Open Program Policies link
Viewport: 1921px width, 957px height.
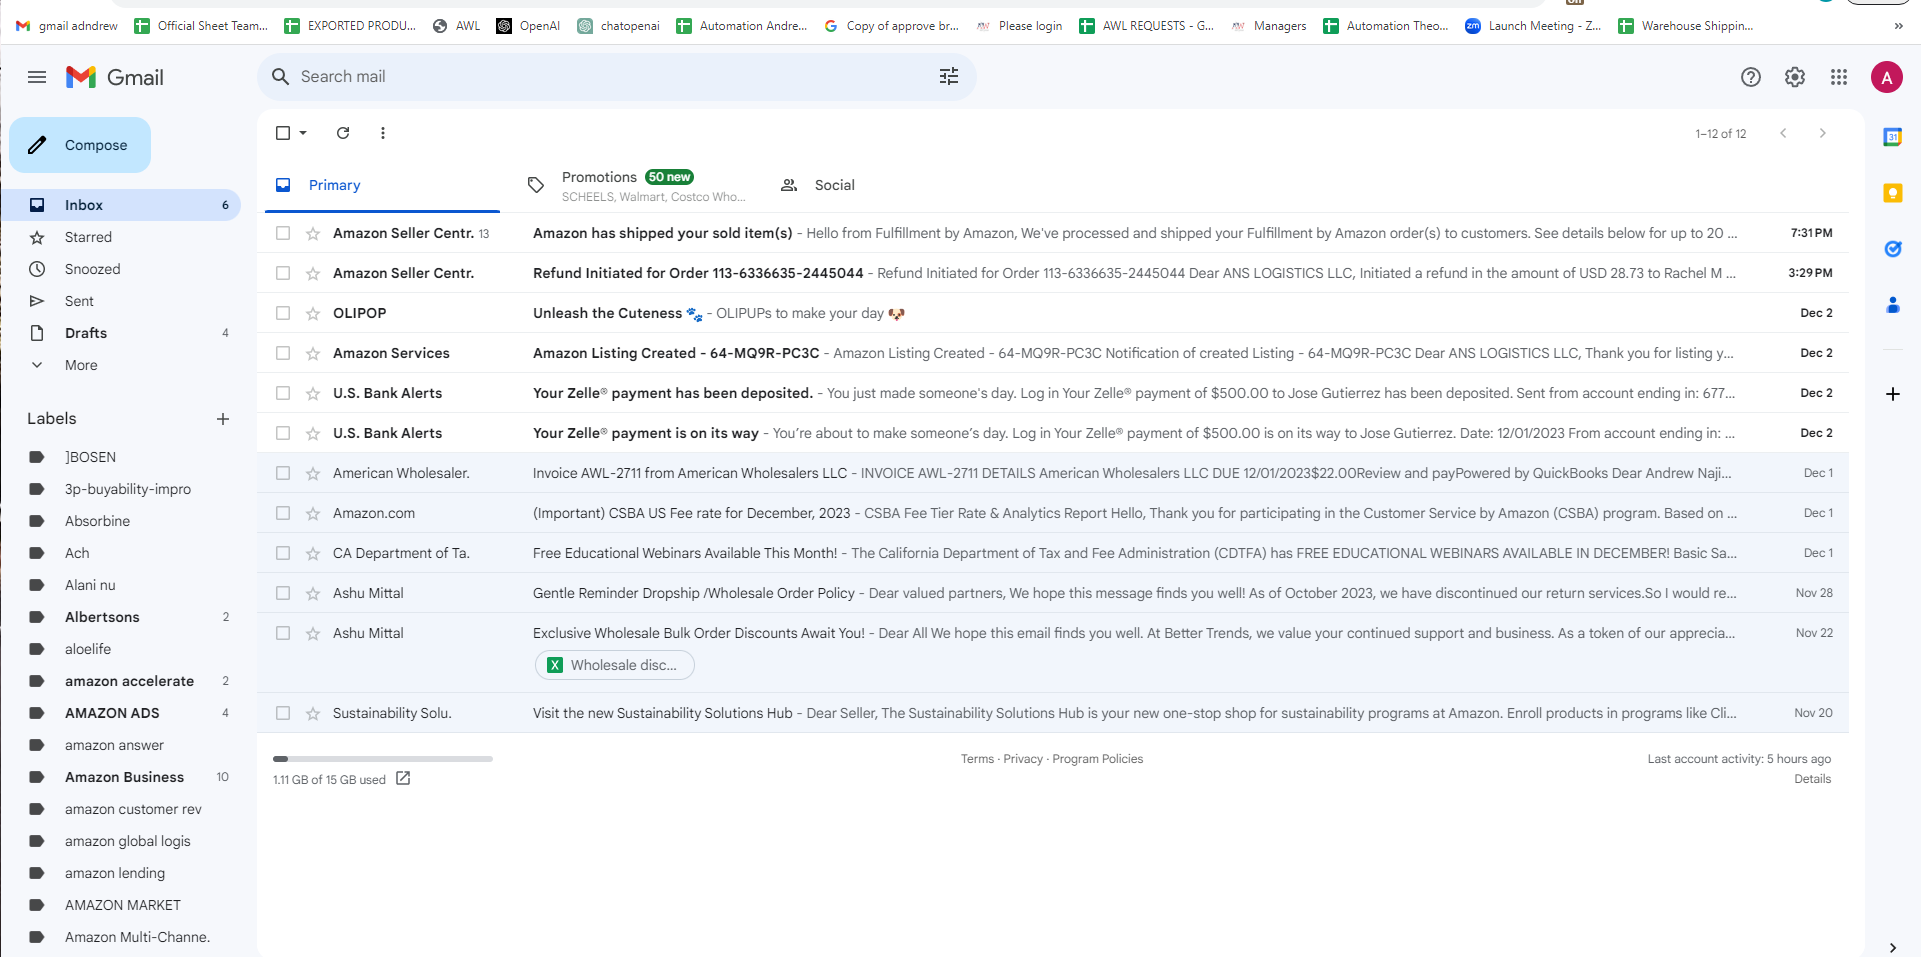pos(1097,759)
